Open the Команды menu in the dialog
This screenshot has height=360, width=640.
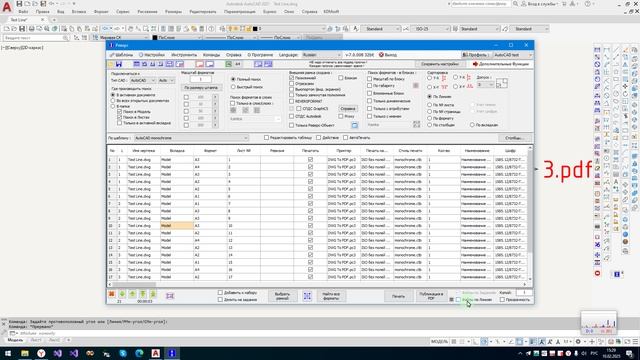point(211,55)
